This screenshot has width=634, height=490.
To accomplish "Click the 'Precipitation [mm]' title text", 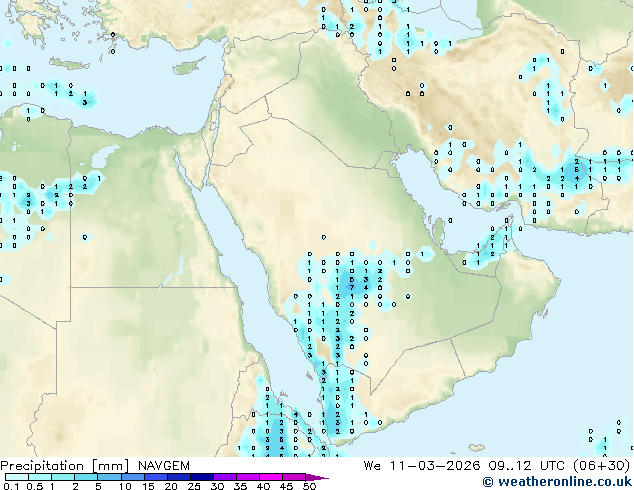I will [x=65, y=466].
